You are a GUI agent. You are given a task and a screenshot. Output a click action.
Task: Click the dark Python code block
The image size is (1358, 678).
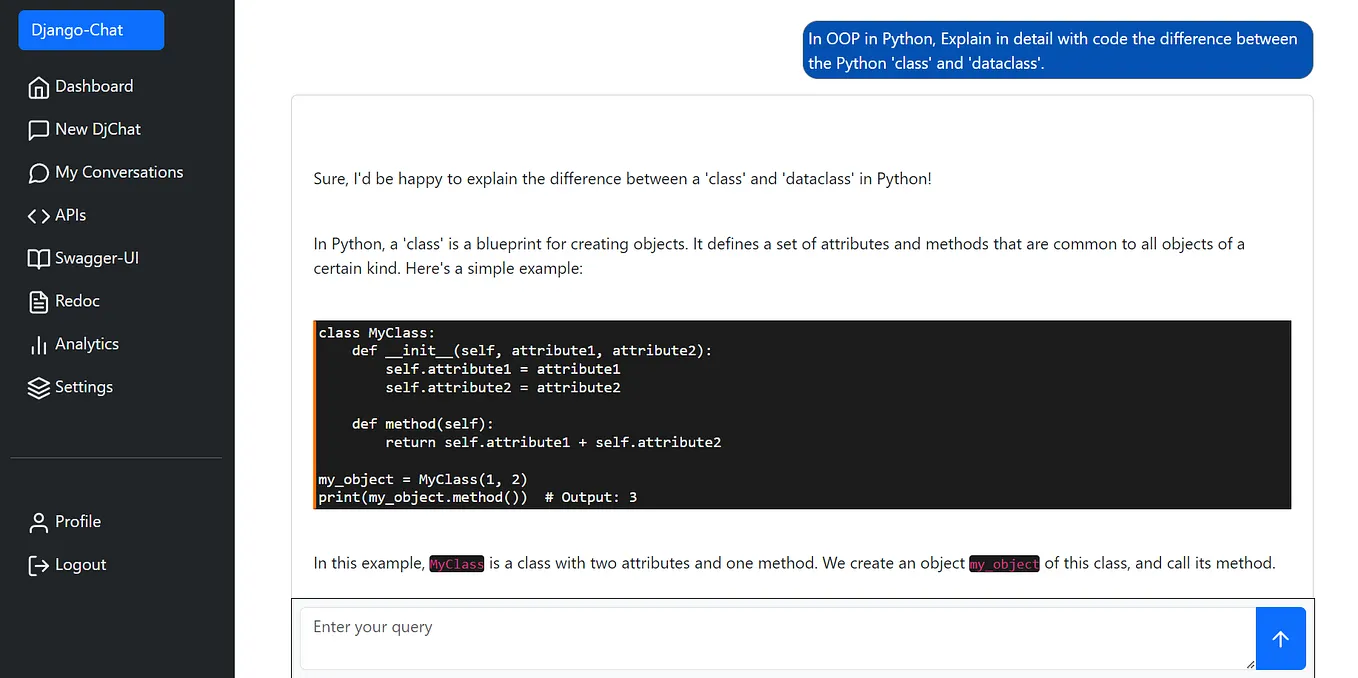coord(800,414)
